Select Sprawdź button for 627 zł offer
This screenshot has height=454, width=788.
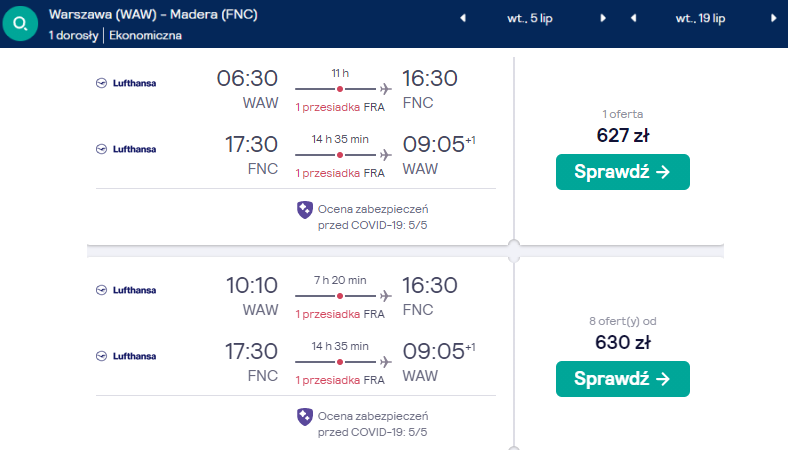tap(623, 172)
